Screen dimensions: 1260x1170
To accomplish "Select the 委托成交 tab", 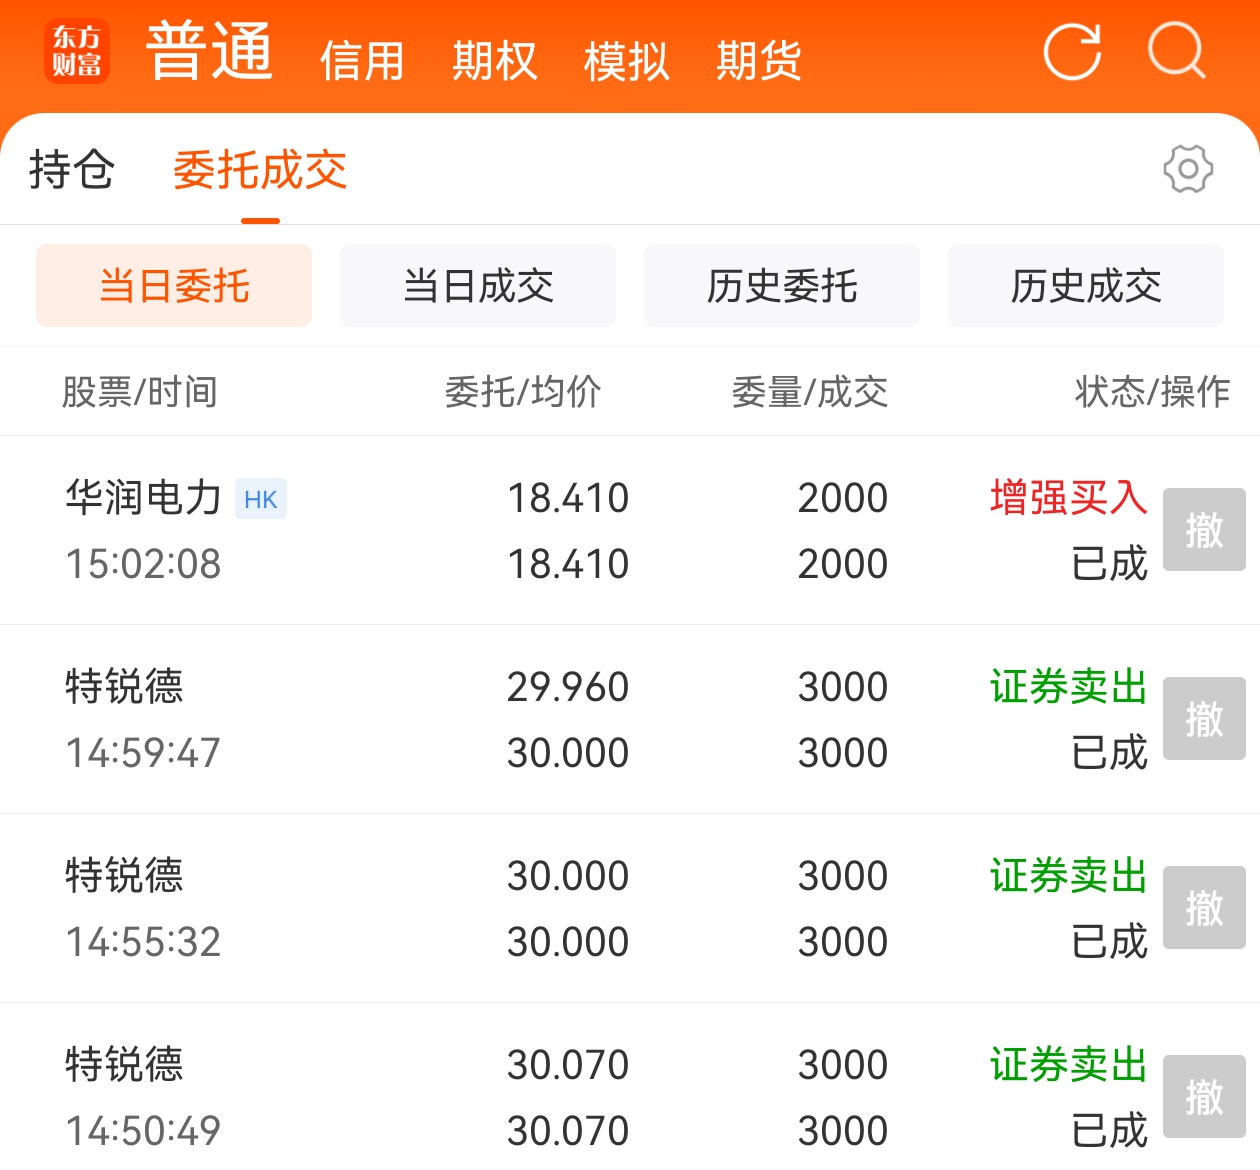I will click(260, 169).
